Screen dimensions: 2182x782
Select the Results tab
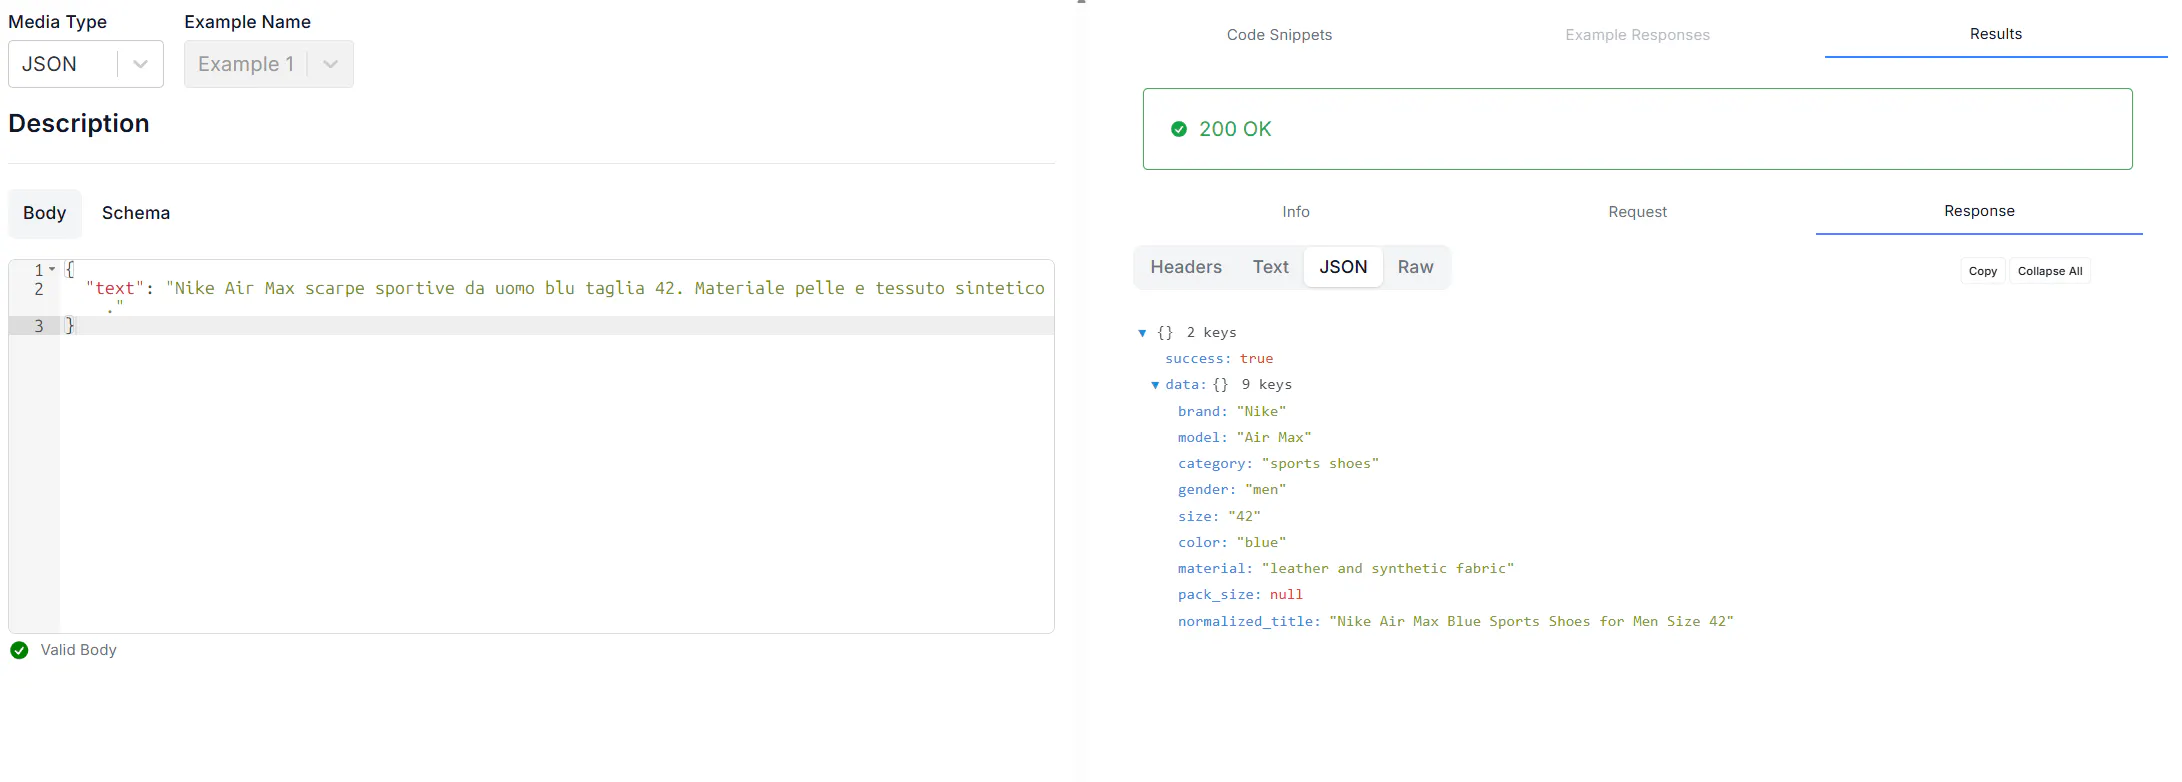[1995, 34]
